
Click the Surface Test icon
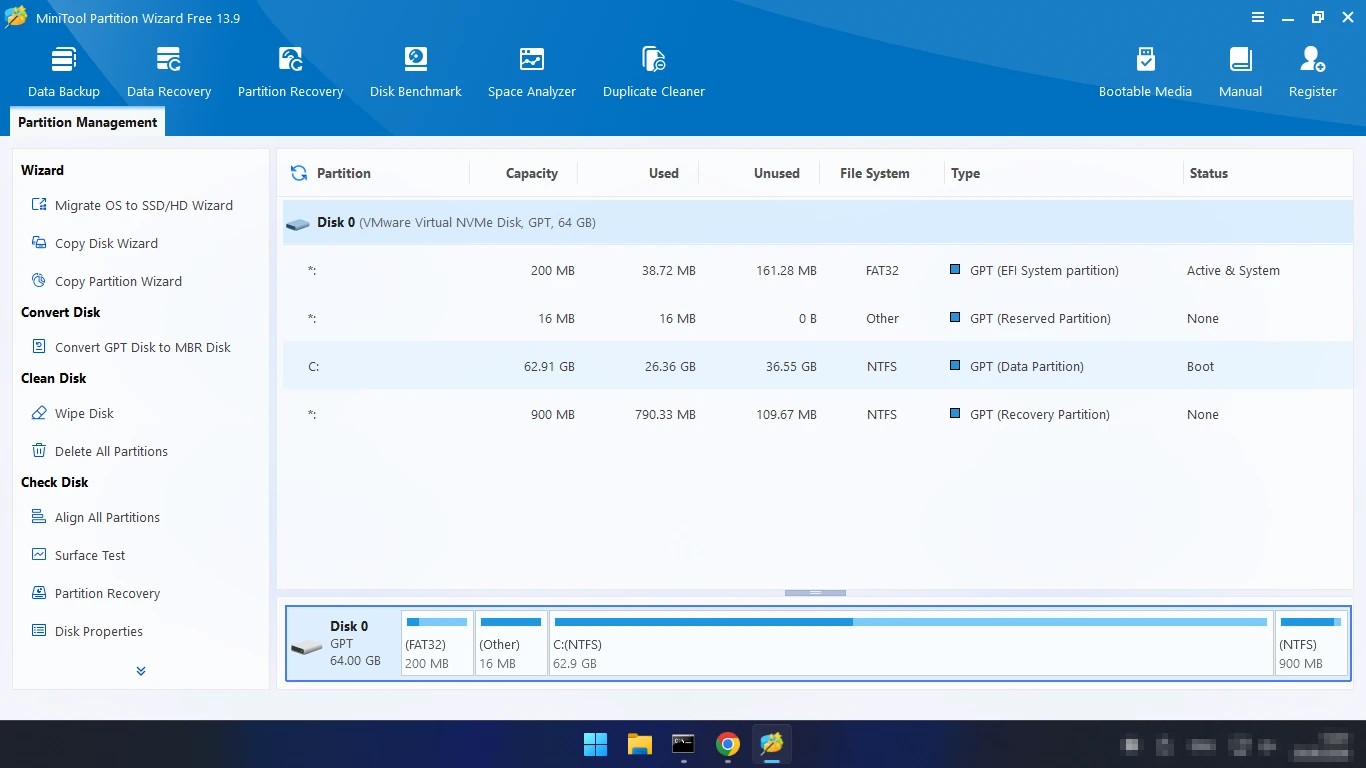[39, 555]
